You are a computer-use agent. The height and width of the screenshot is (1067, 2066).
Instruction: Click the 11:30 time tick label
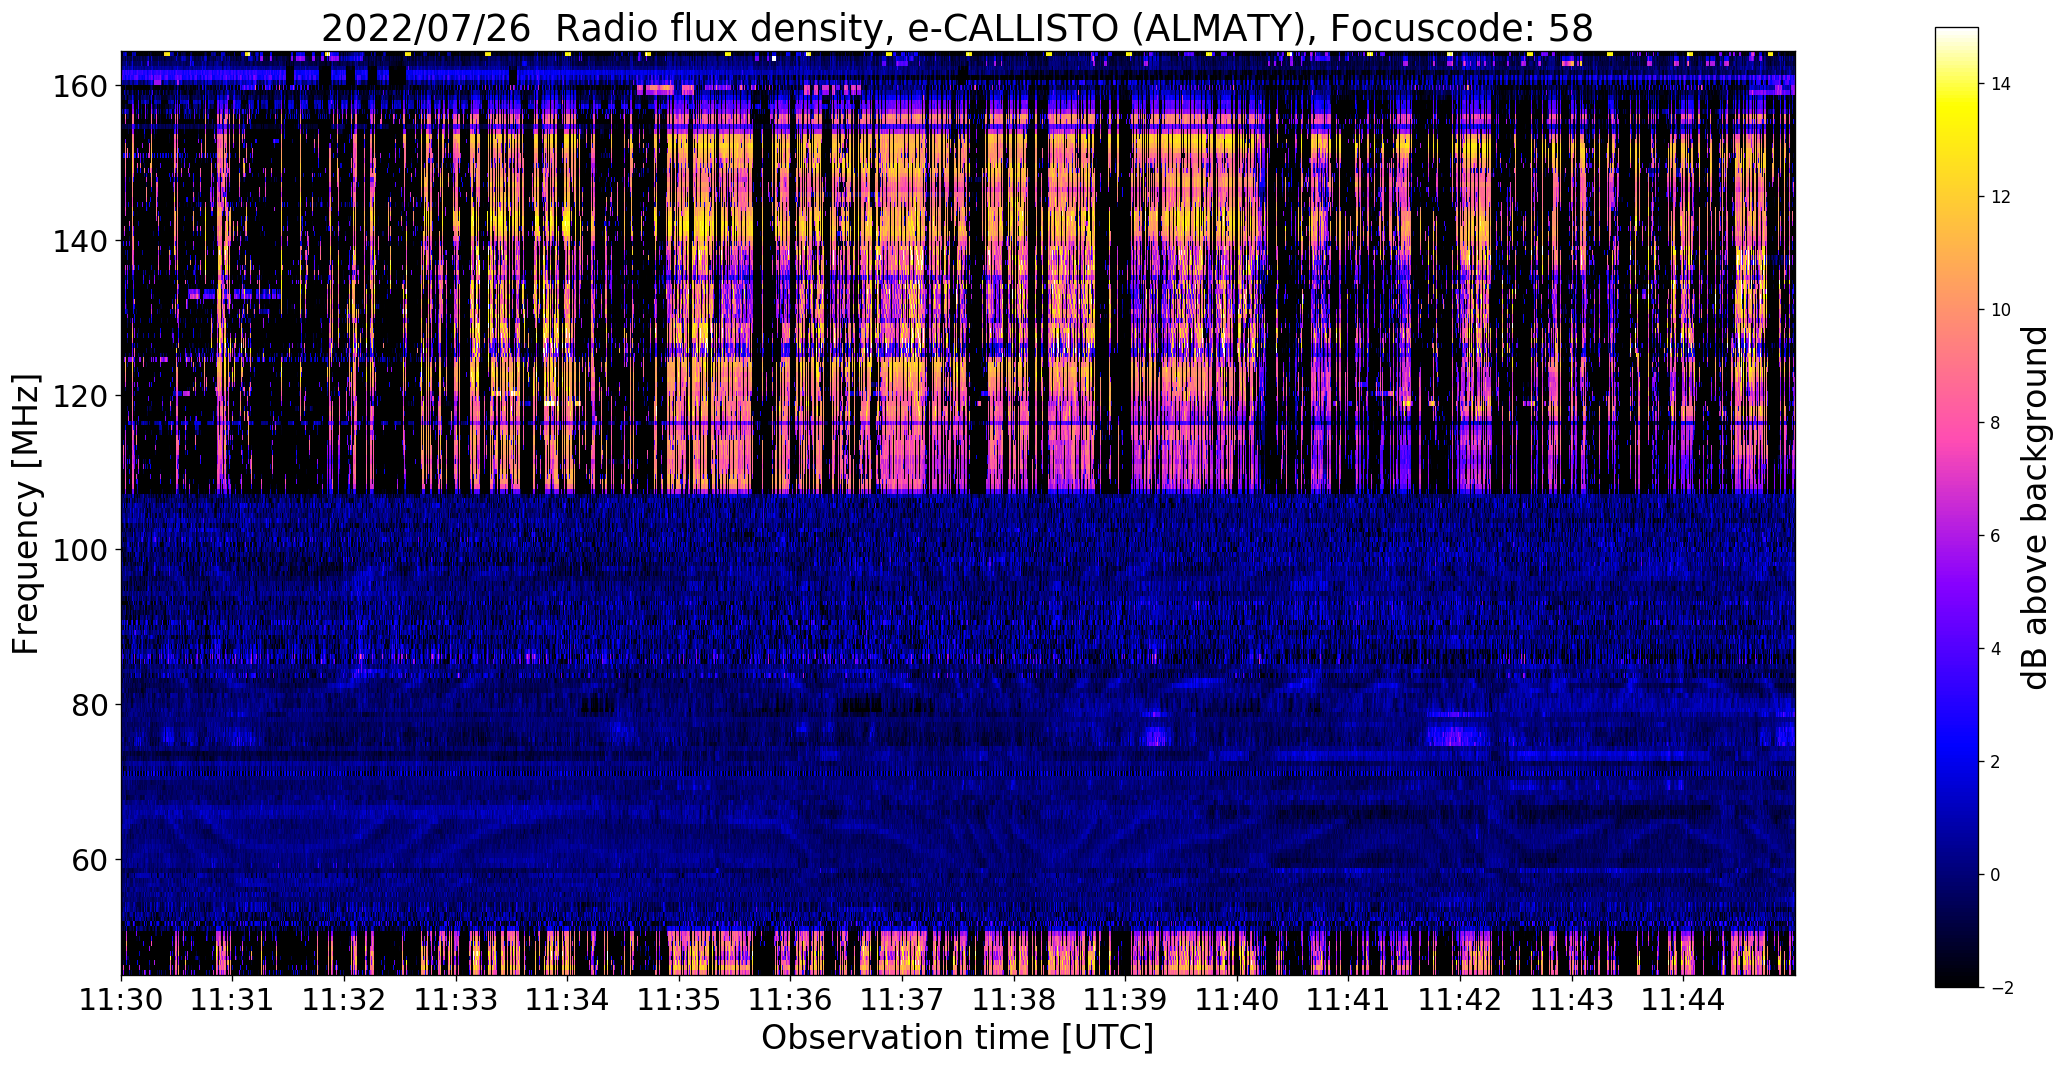121,999
